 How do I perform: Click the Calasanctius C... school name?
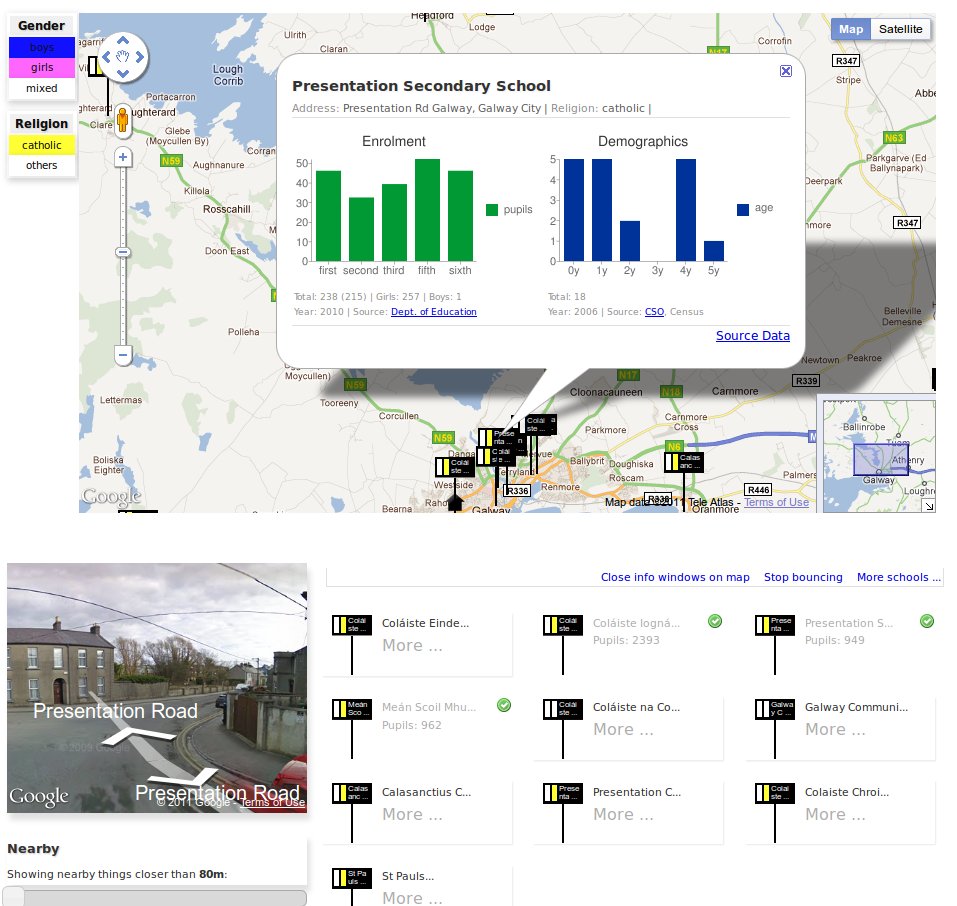(x=426, y=792)
